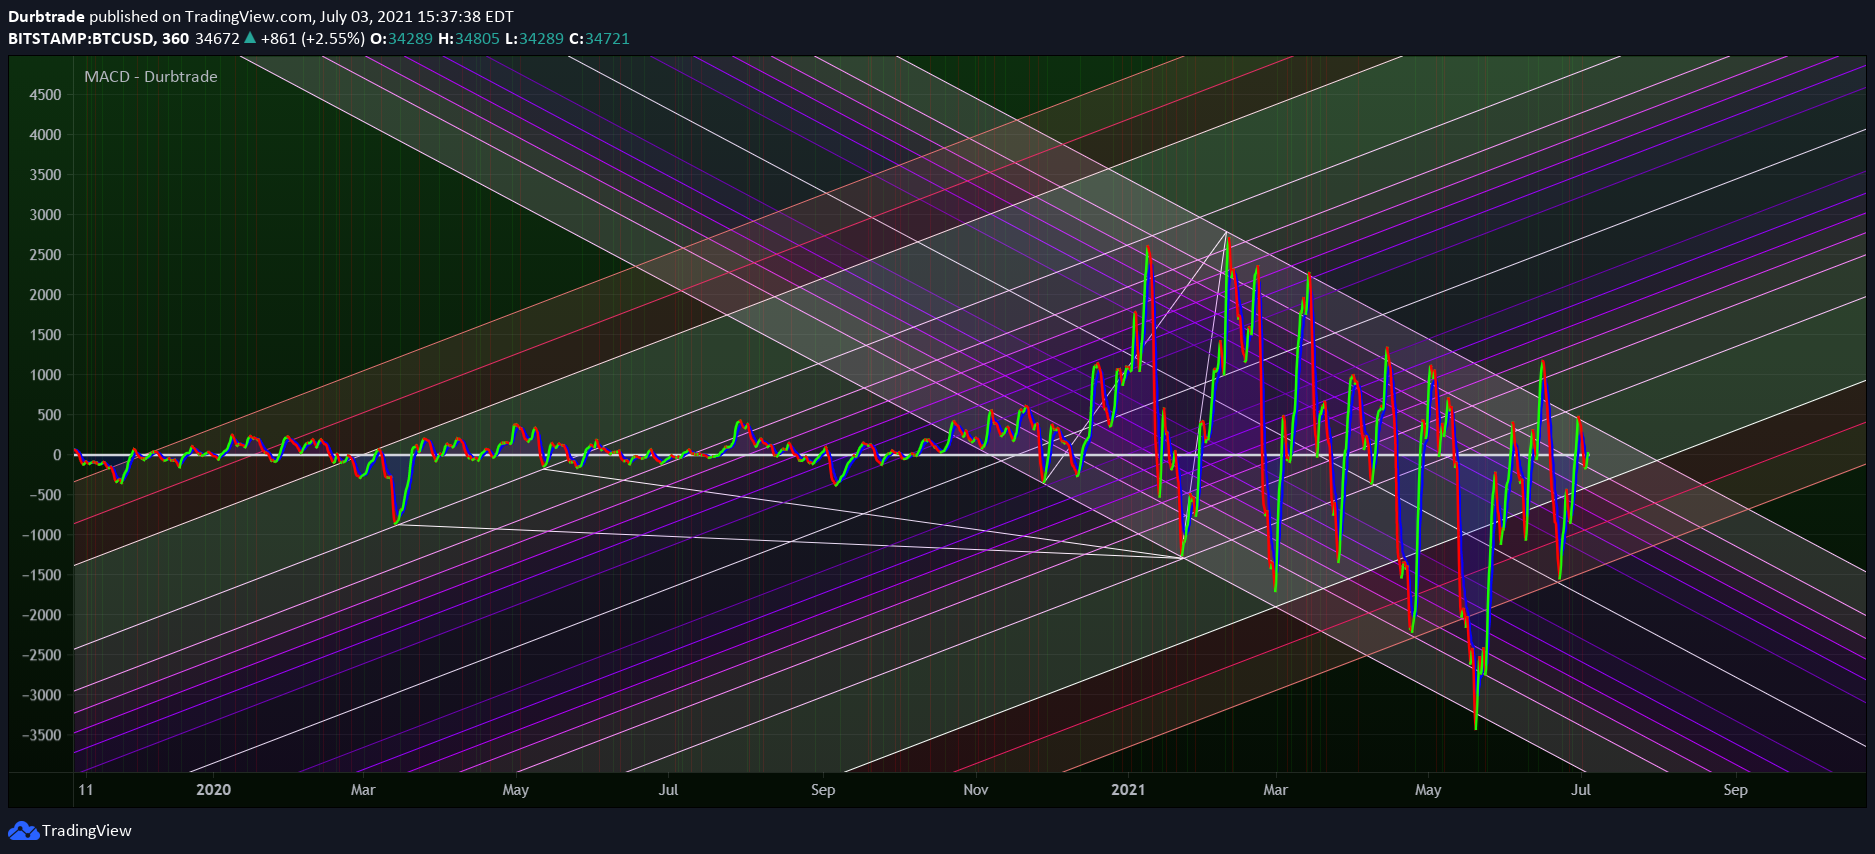This screenshot has width=1875, height=854.
Task: Click the '500' y-axis label
Action: (49, 415)
